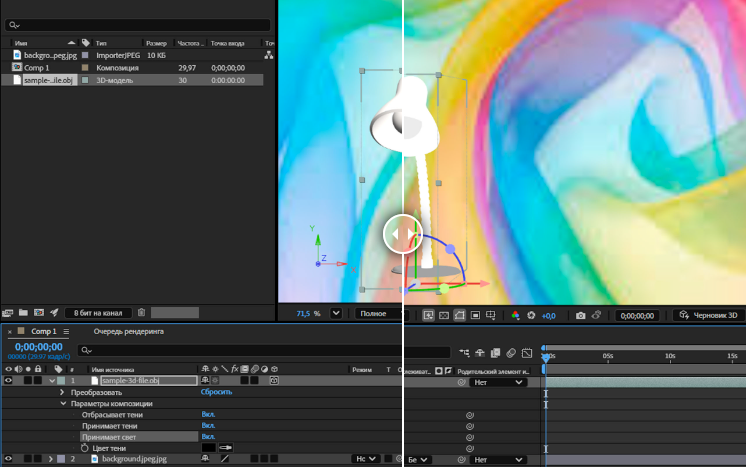Image resolution: width=747 pixels, height=469 pixels.
Task: Open the 'Бе' track matte dropdown for layer 2
Action: click(418, 460)
